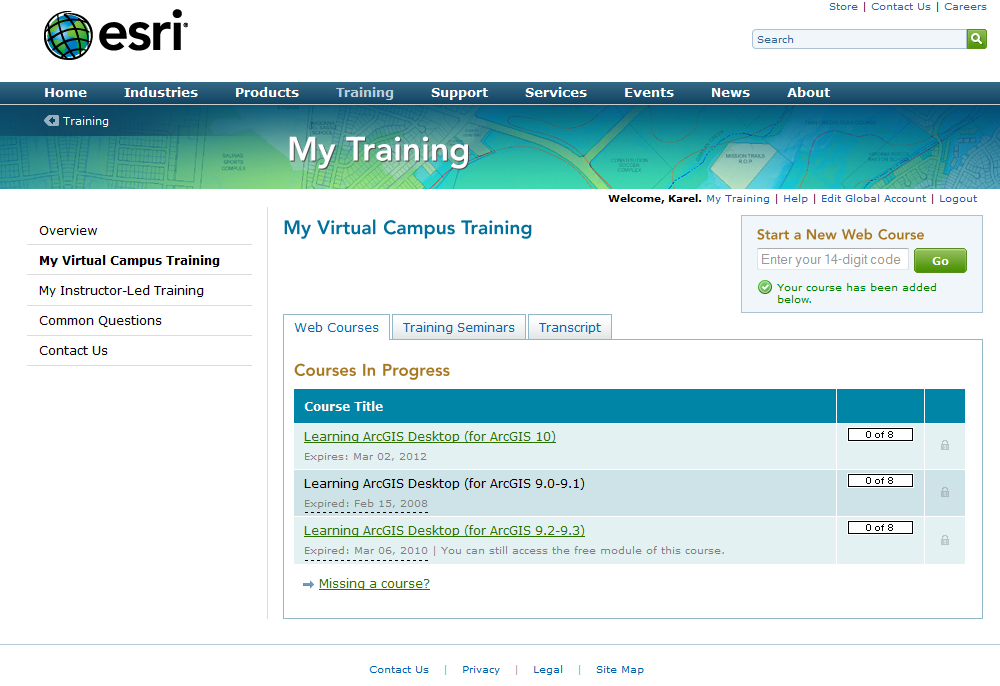This screenshot has width=1000, height=686.
Task: Open Learning ArcGIS Desktop (for ArcGIS 9.2-9.3) course
Action: pos(444,530)
